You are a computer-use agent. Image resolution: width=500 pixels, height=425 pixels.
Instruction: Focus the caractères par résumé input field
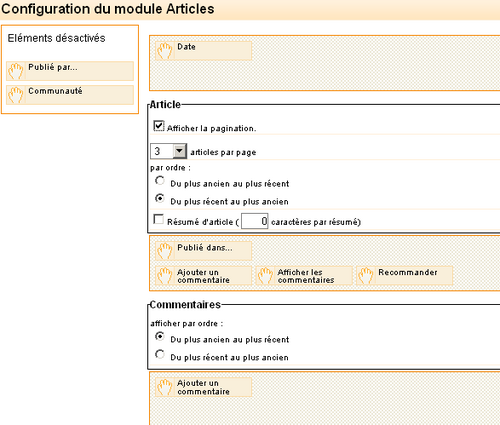255,221
